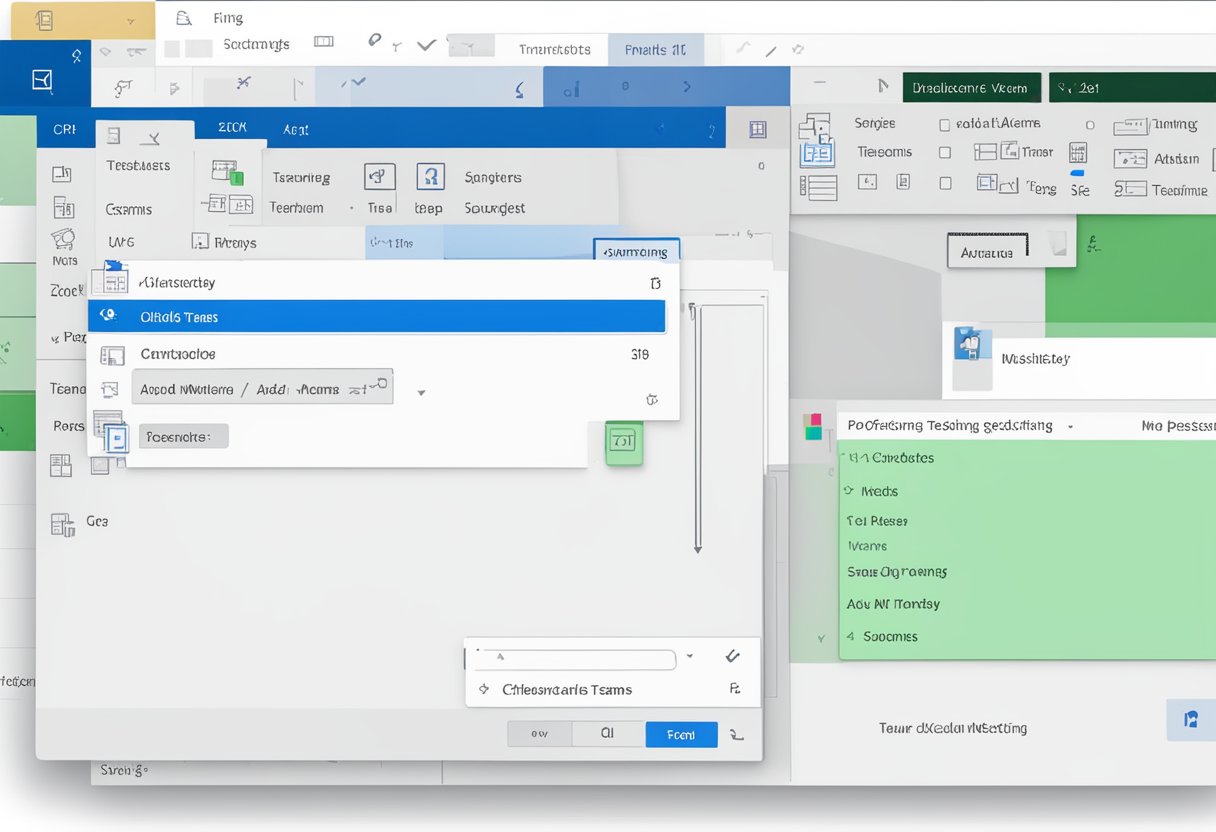
Task: Open the dropdown in the bottom search field
Action: pyautogui.click(x=690, y=658)
